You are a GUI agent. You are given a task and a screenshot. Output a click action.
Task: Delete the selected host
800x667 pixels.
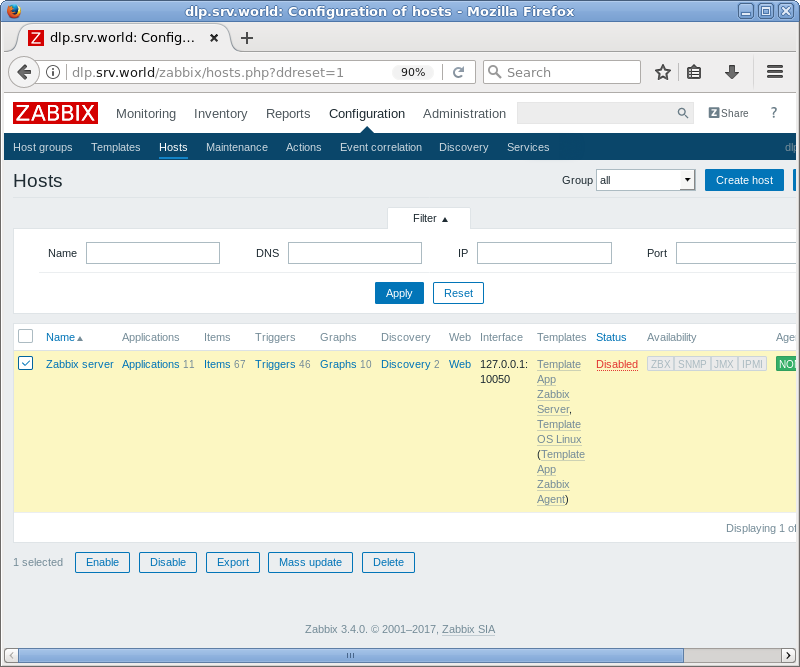click(388, 562)
